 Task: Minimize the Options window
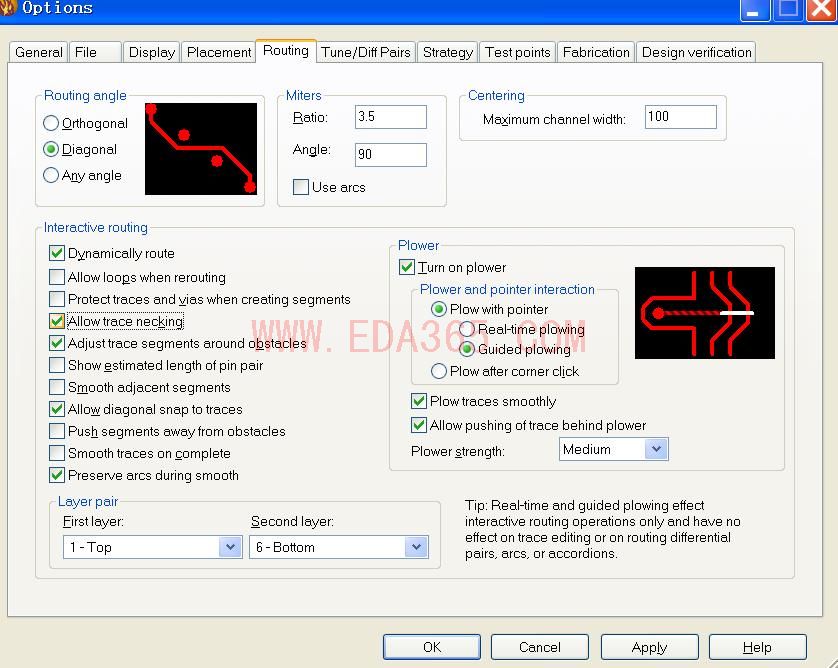coord(754,10)
